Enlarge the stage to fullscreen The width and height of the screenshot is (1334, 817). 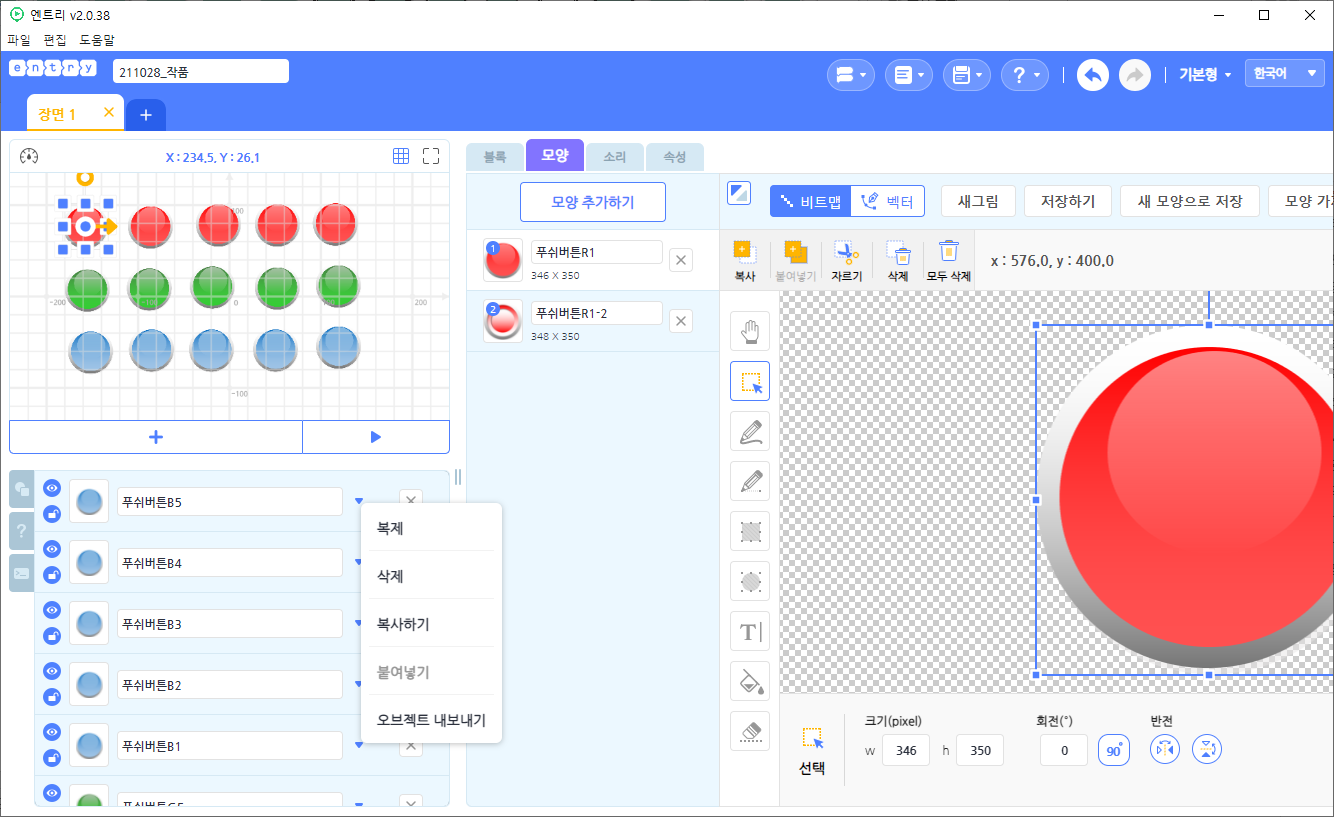431,156
